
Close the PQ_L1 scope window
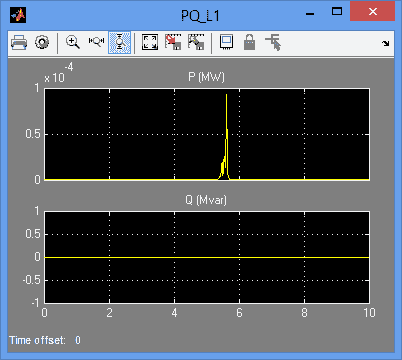[373, 11]
